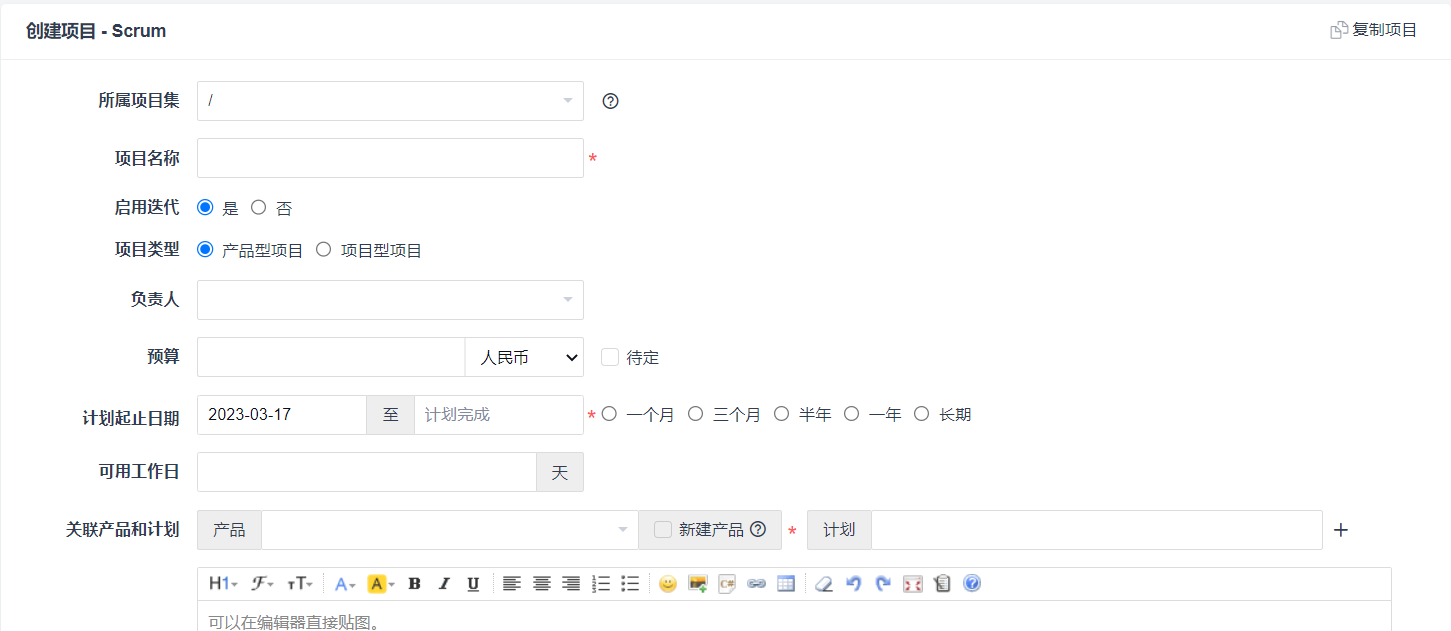The image size is (1451, 631).
Task: Select 否 for 启用迭代
Action: (x=259, y=208)
